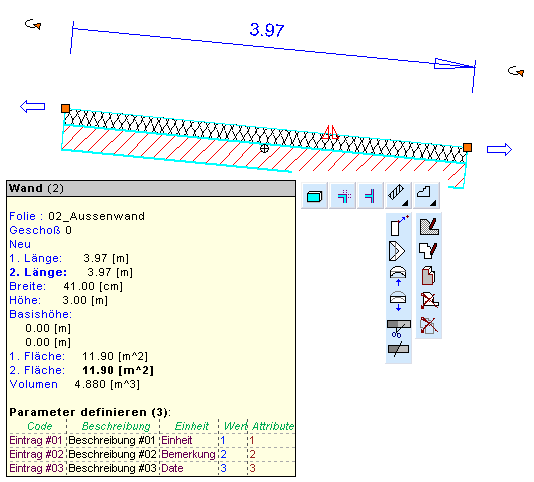534x482 pixels.
Task: Click the blue right arrow beside wall
Action: pyautogui.click(x=499, y=150)
